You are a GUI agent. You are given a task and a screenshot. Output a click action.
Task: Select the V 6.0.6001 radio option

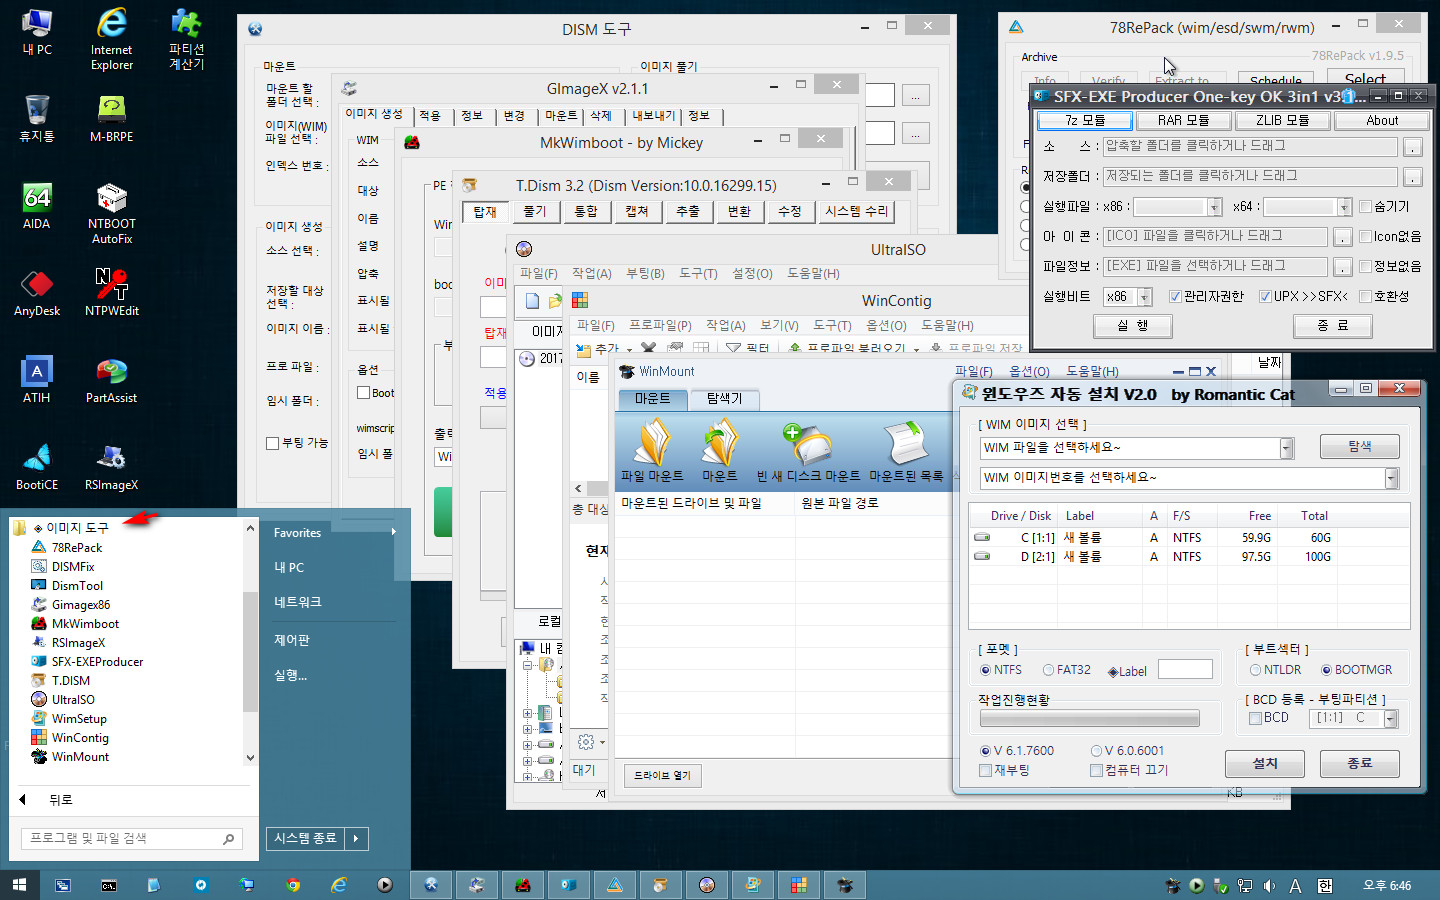[1096, 751]
